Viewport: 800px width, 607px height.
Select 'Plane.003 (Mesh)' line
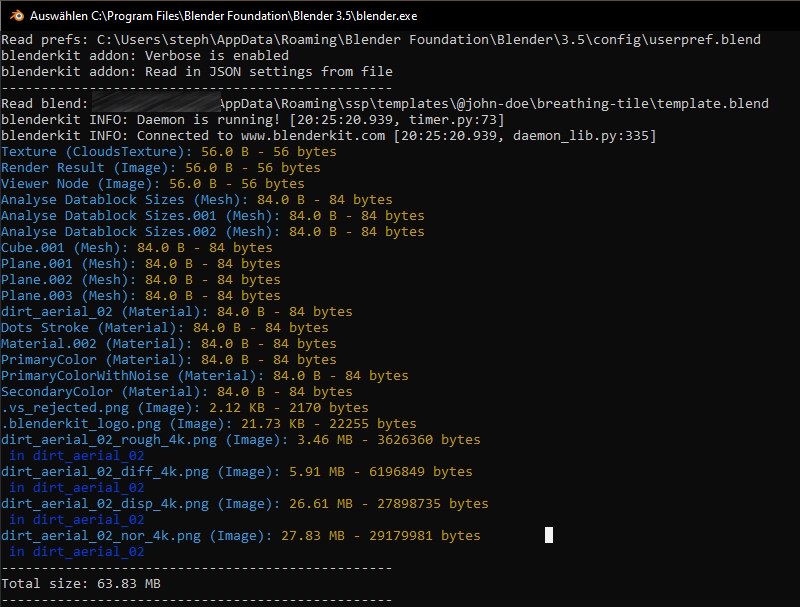point(141,295)
